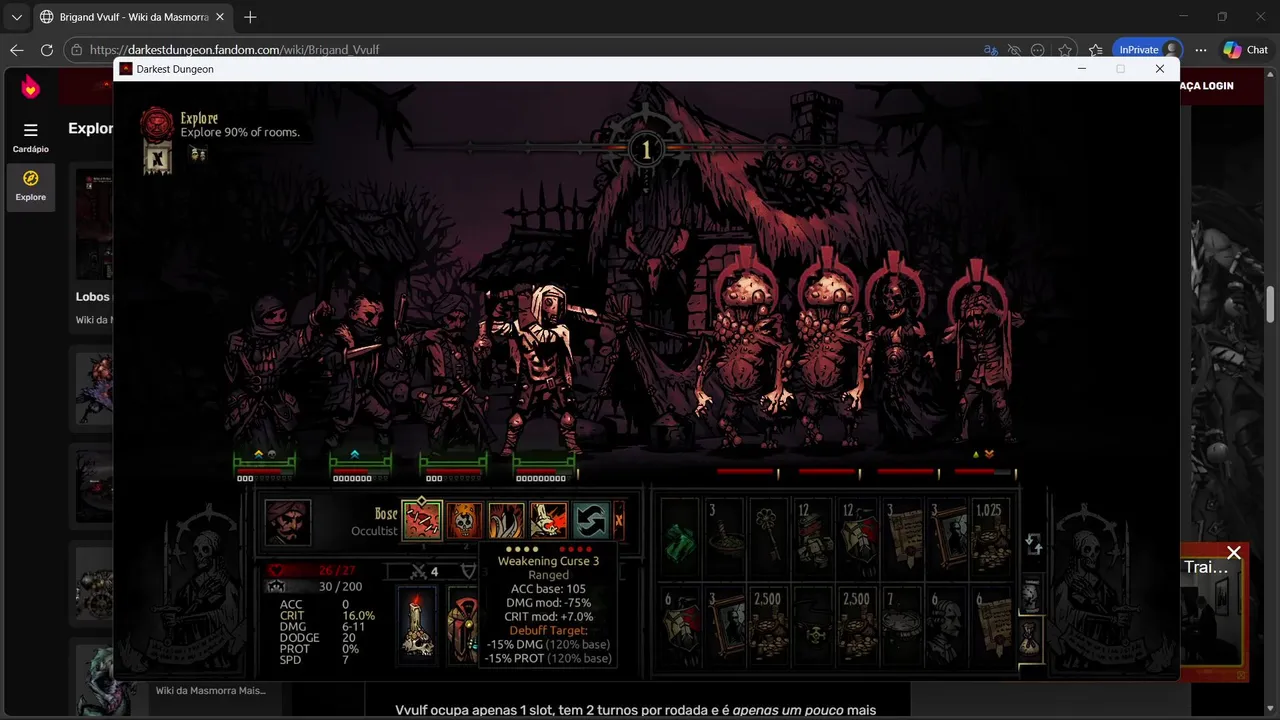The width and height of the screenshot is (1280, 720).
Task: Click the InPrivate profile button
Action: (x=1148, y=50)
